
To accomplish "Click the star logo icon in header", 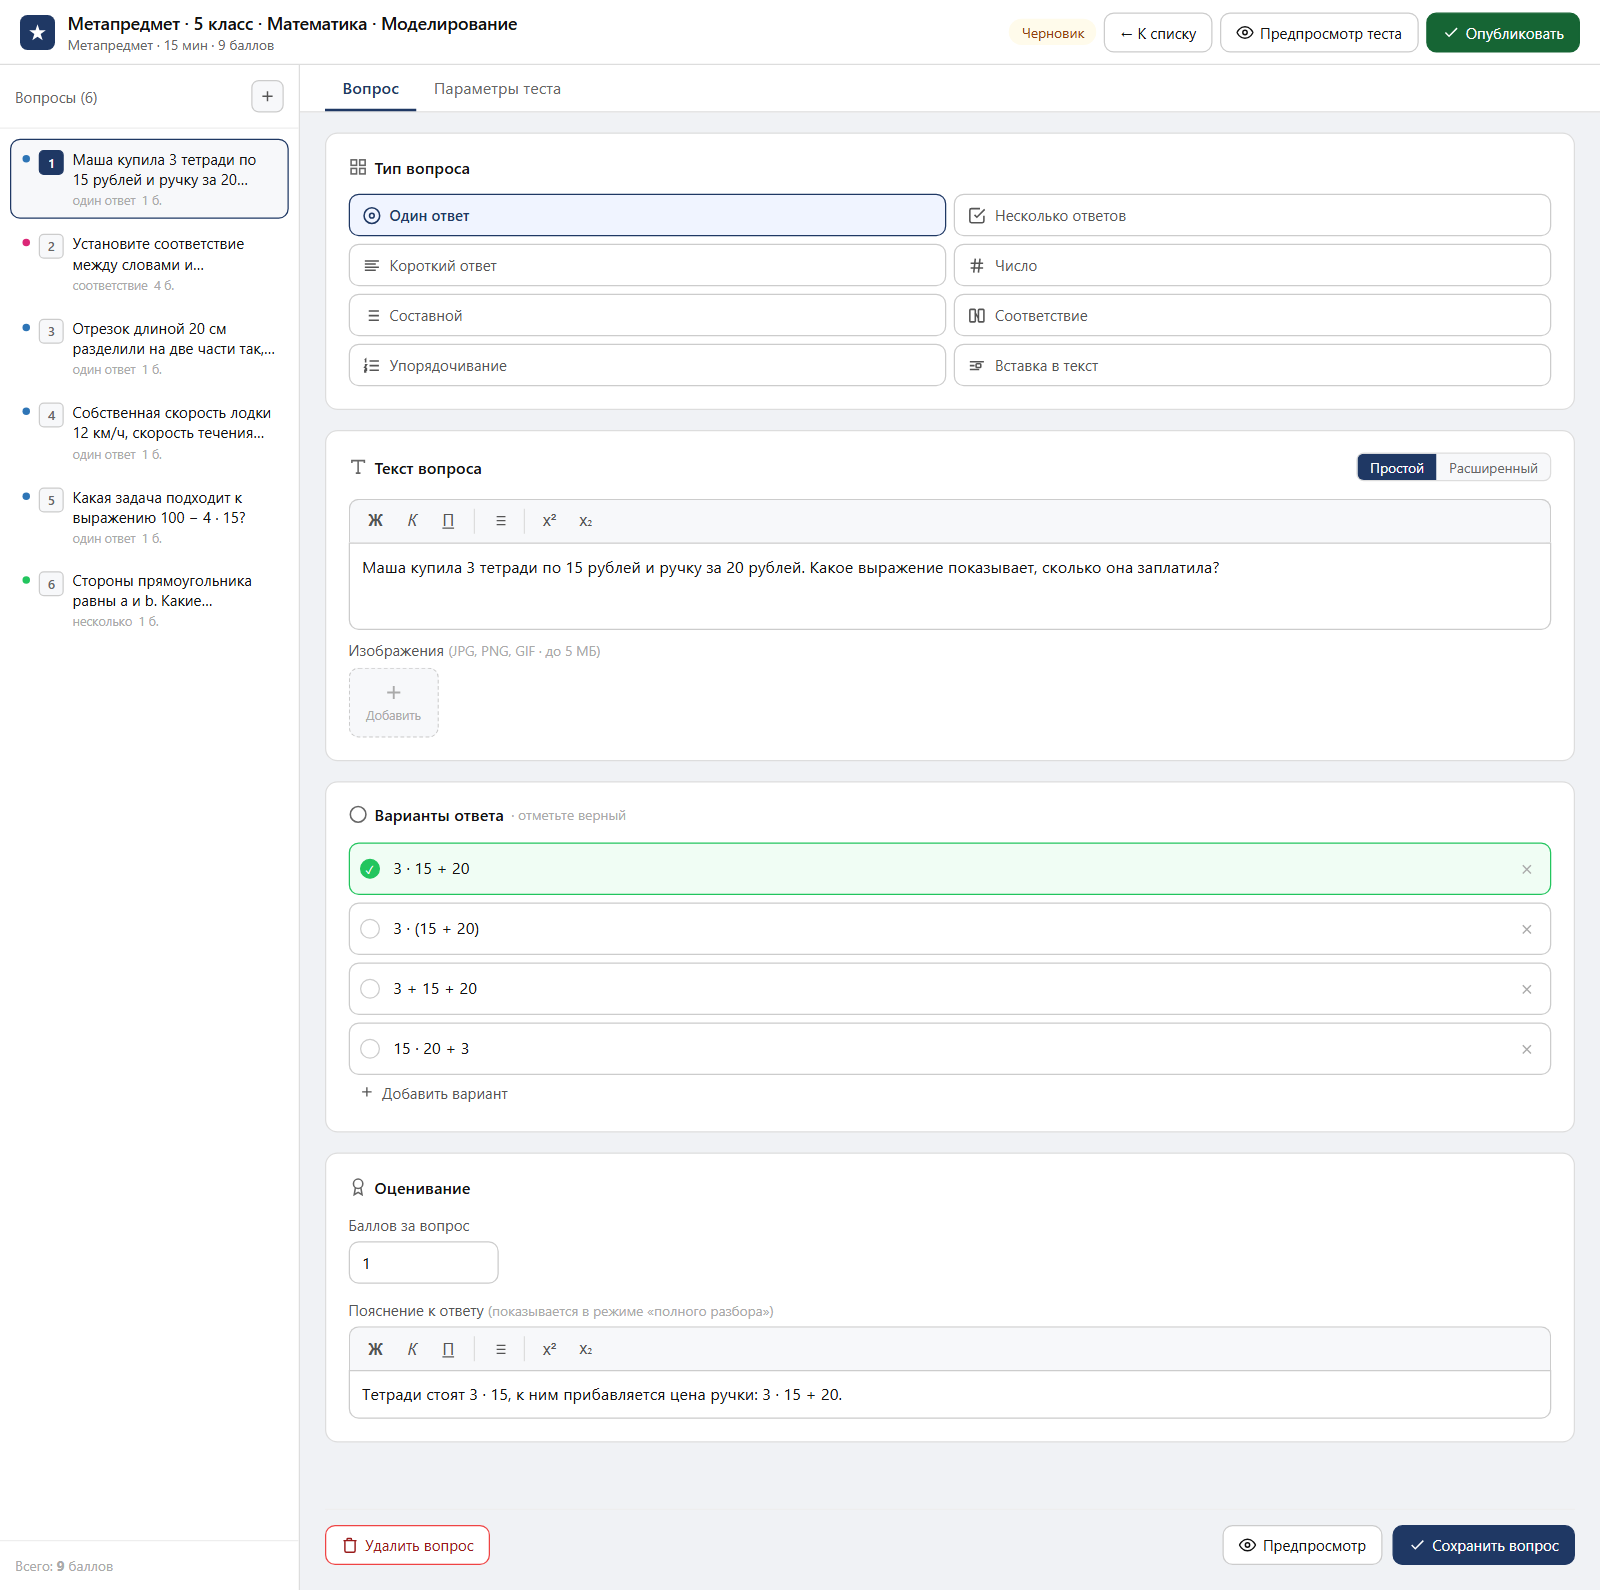I will pos(38,33).
